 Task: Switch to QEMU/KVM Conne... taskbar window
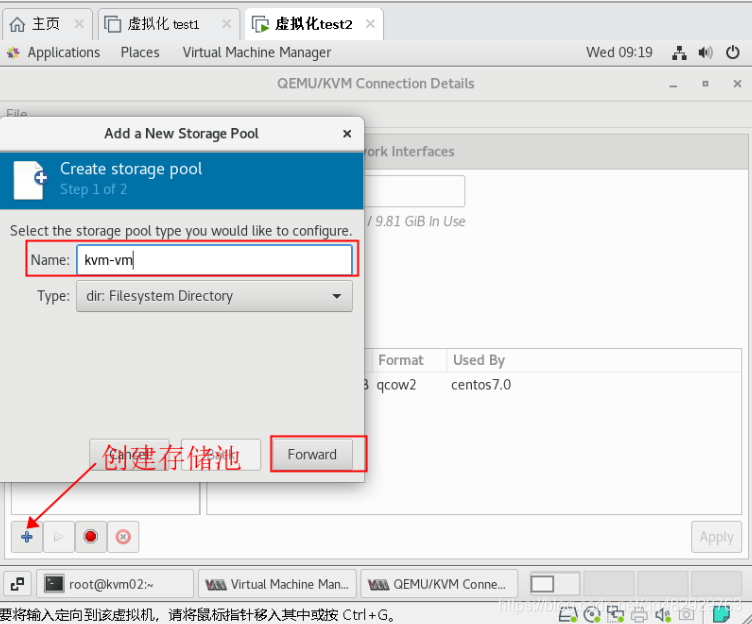(439, 584)
